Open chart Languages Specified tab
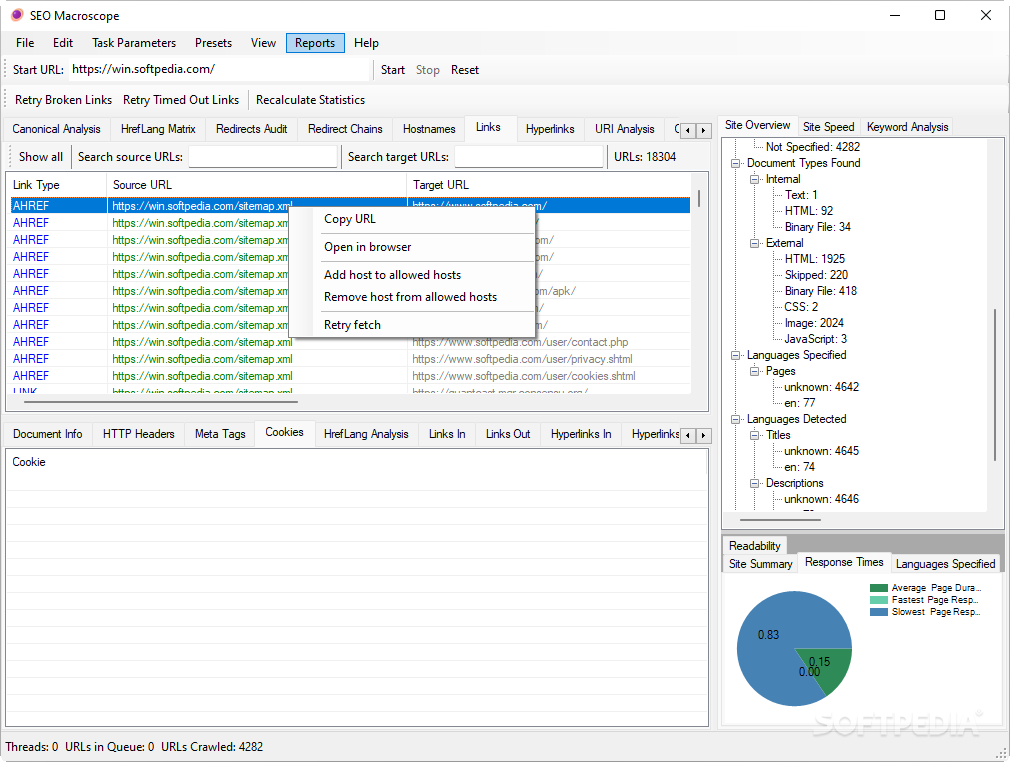 945,564
